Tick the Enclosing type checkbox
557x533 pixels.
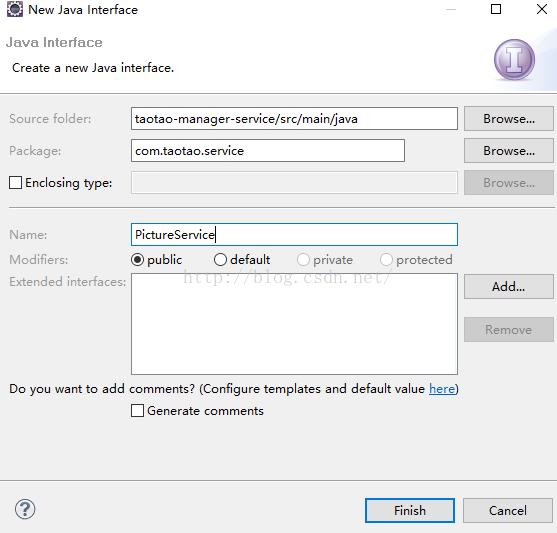click(15, 183)
